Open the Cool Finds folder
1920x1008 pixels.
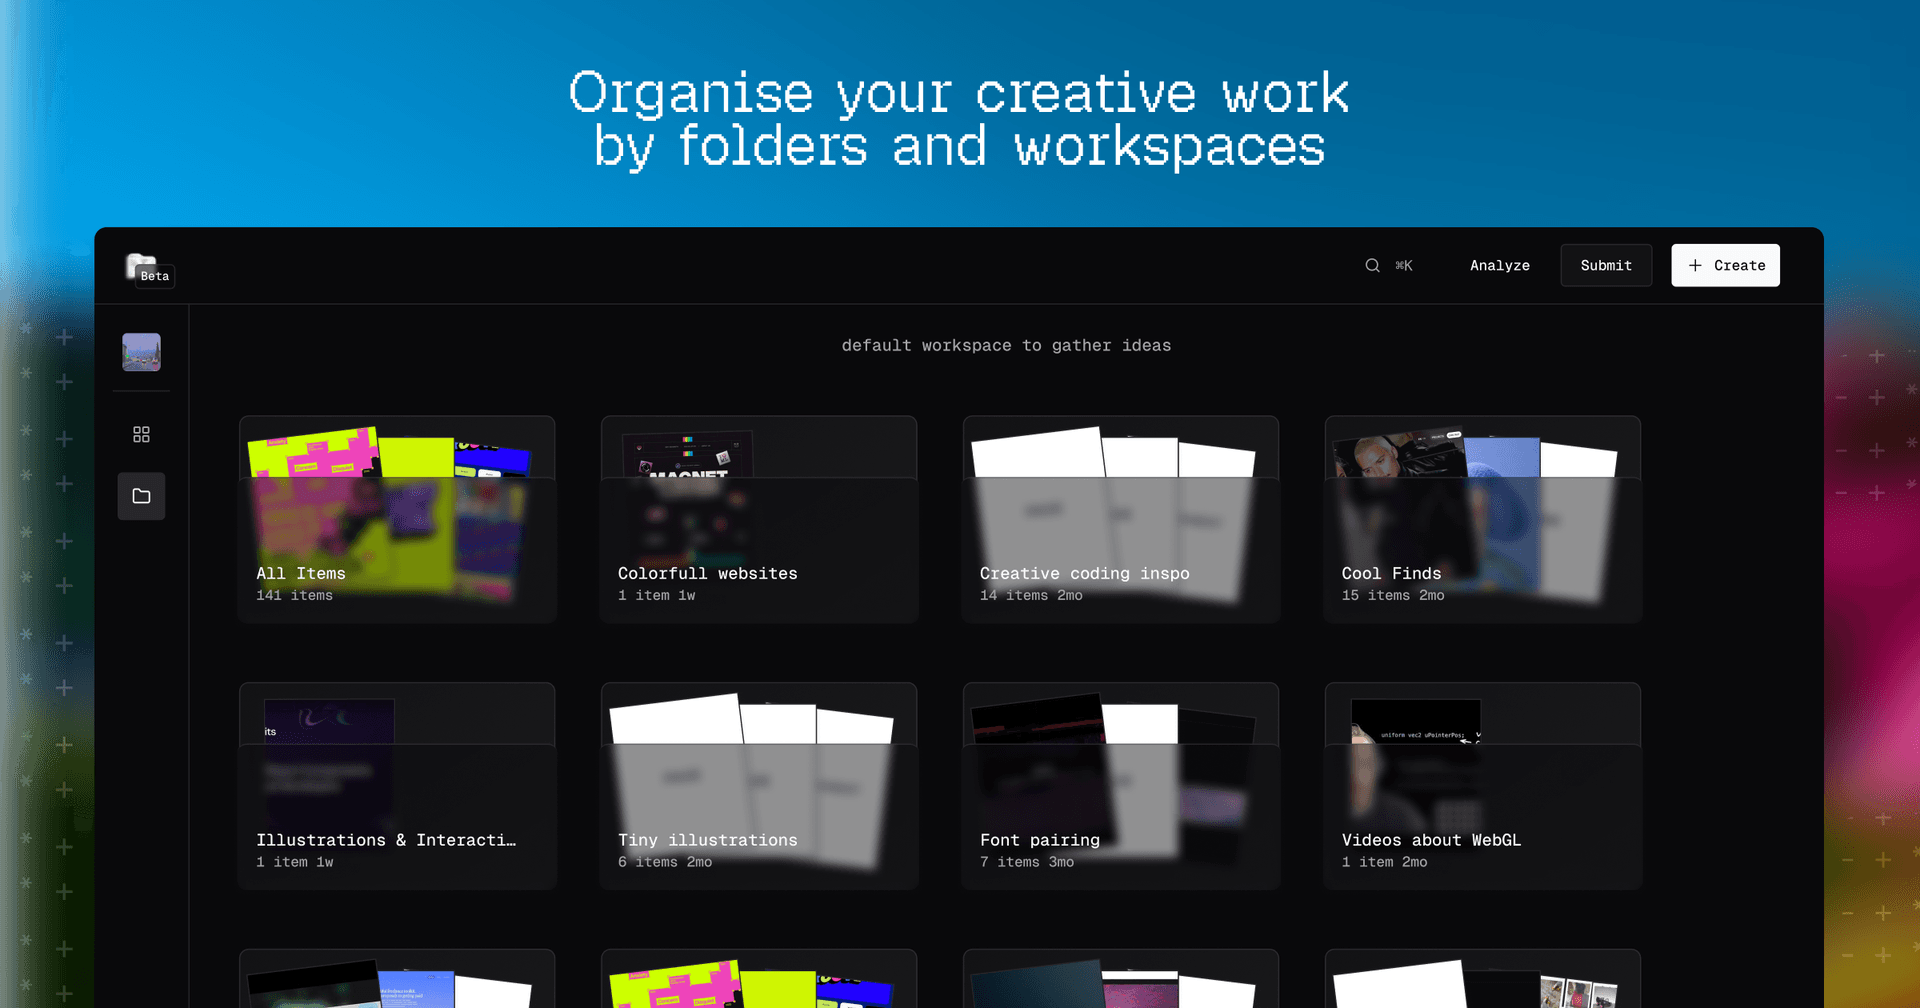1483,520
